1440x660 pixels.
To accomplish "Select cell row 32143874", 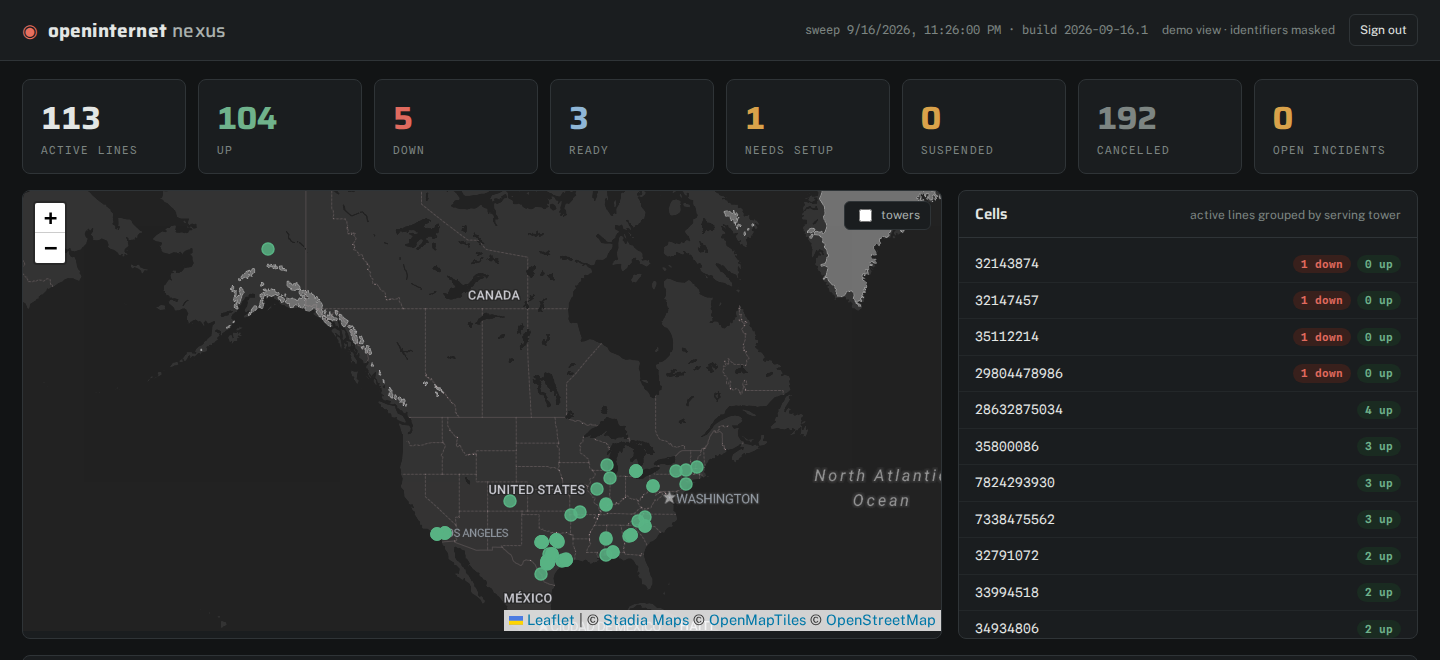I will pyautogui.click(x=1188, y=264).
